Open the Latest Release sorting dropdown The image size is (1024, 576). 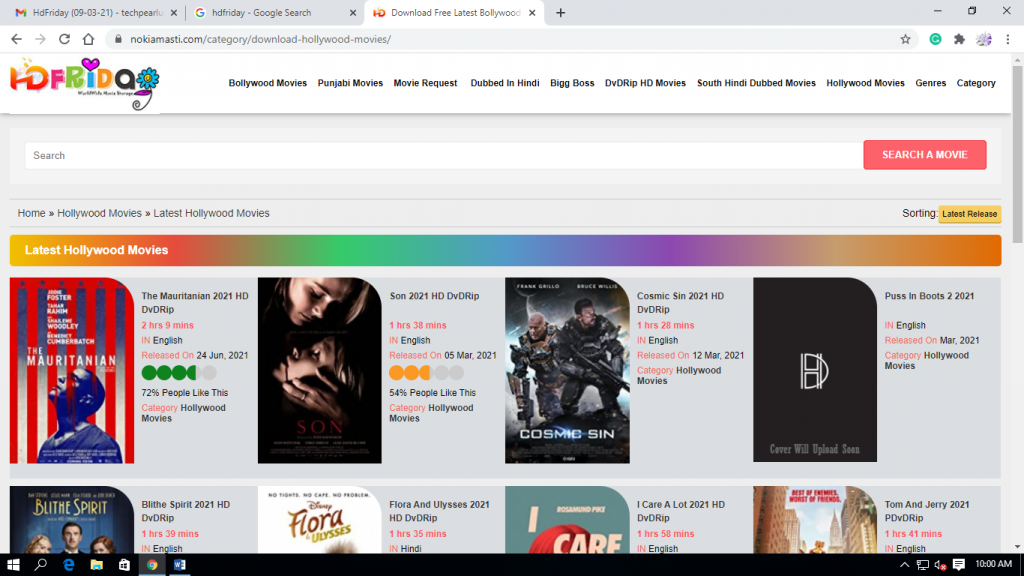click(x=970, y=214)
